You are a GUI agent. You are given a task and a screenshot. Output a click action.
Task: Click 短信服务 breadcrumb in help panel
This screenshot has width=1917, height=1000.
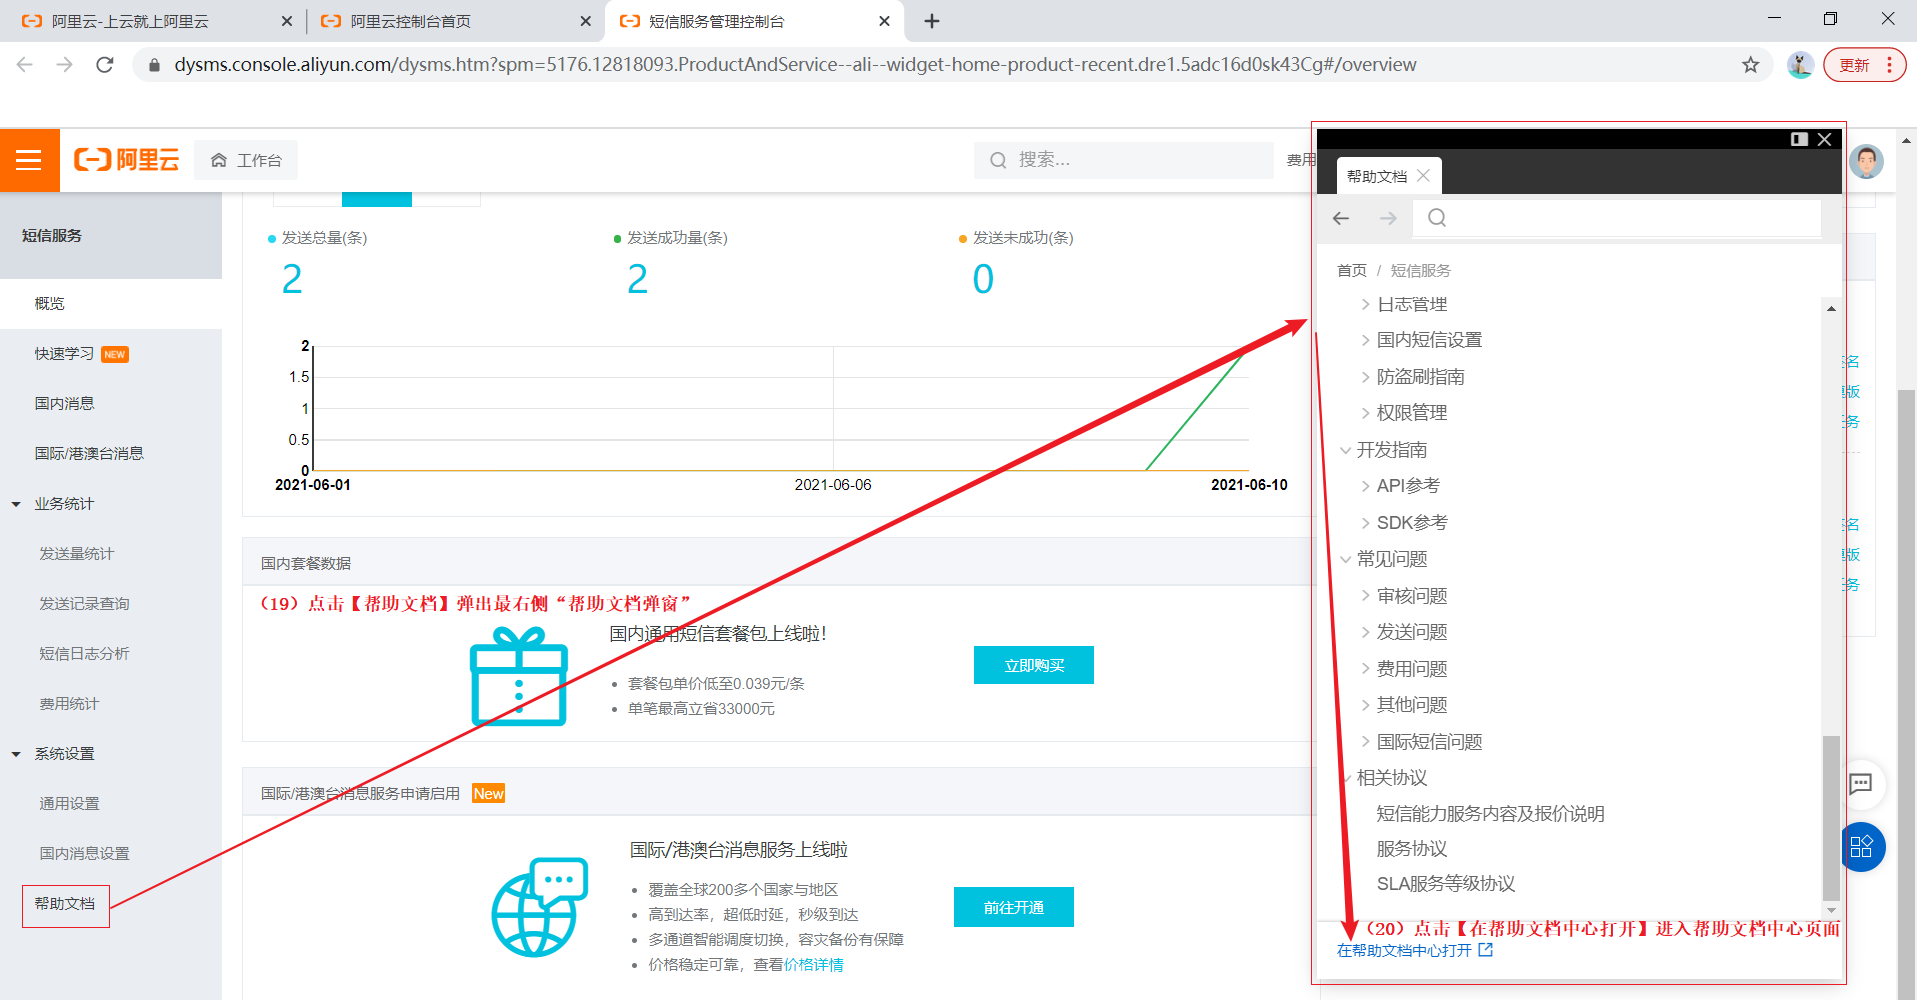pos(1420,270)
